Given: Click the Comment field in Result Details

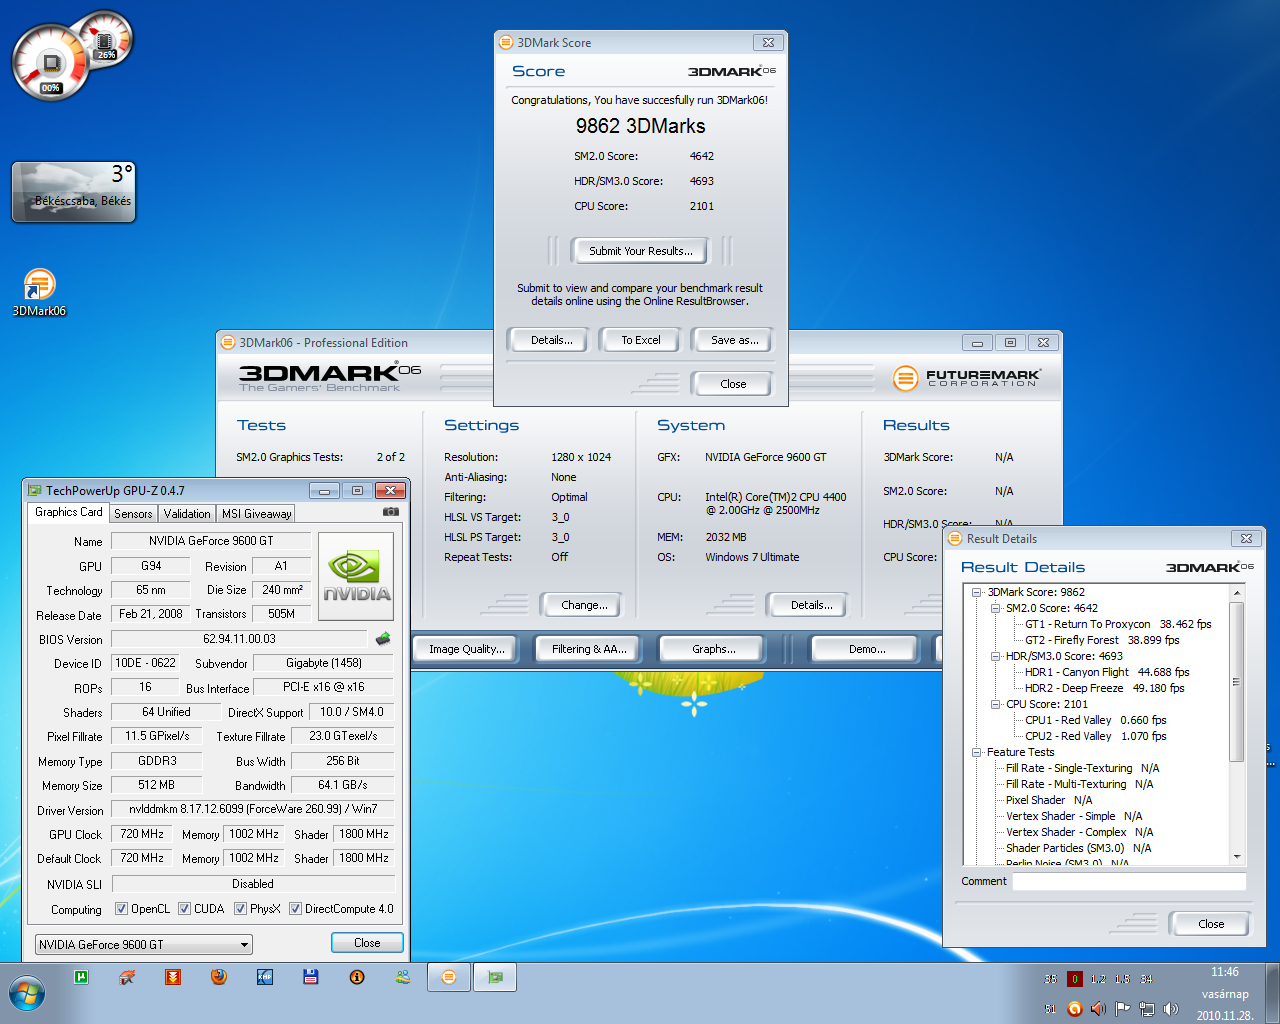Looking at the screenshot, I should 1128,882.
